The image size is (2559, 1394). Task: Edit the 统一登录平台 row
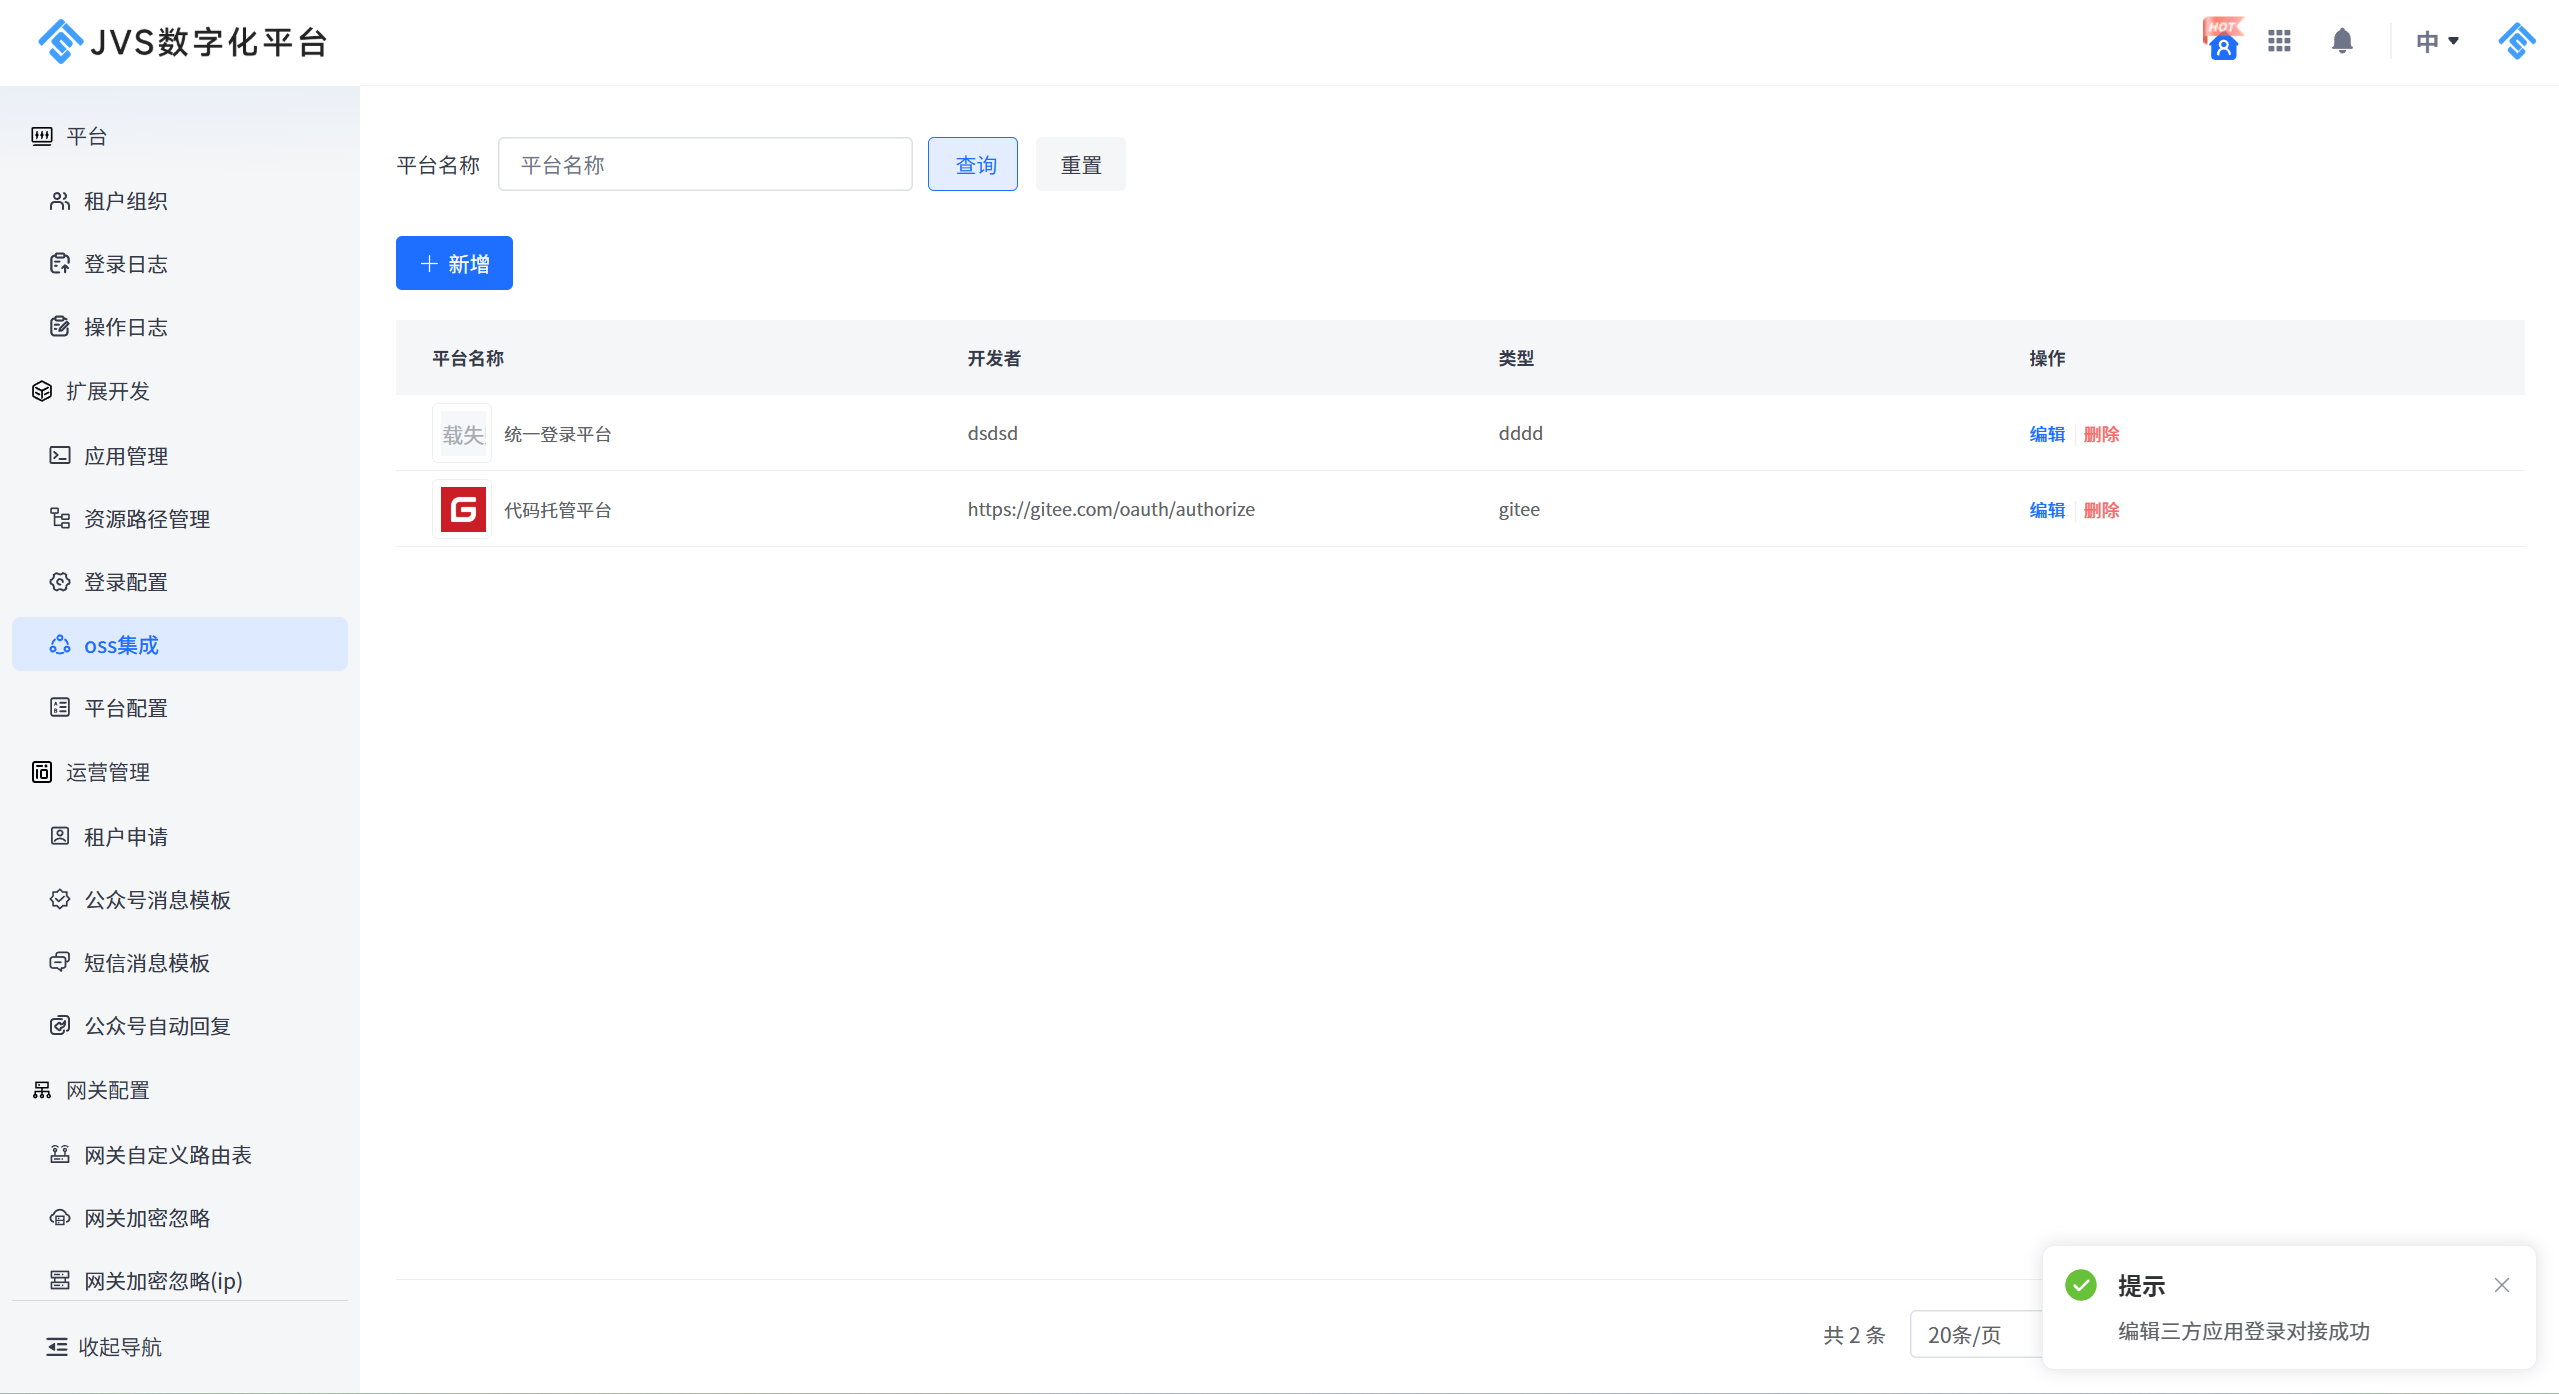[2046, 434]
